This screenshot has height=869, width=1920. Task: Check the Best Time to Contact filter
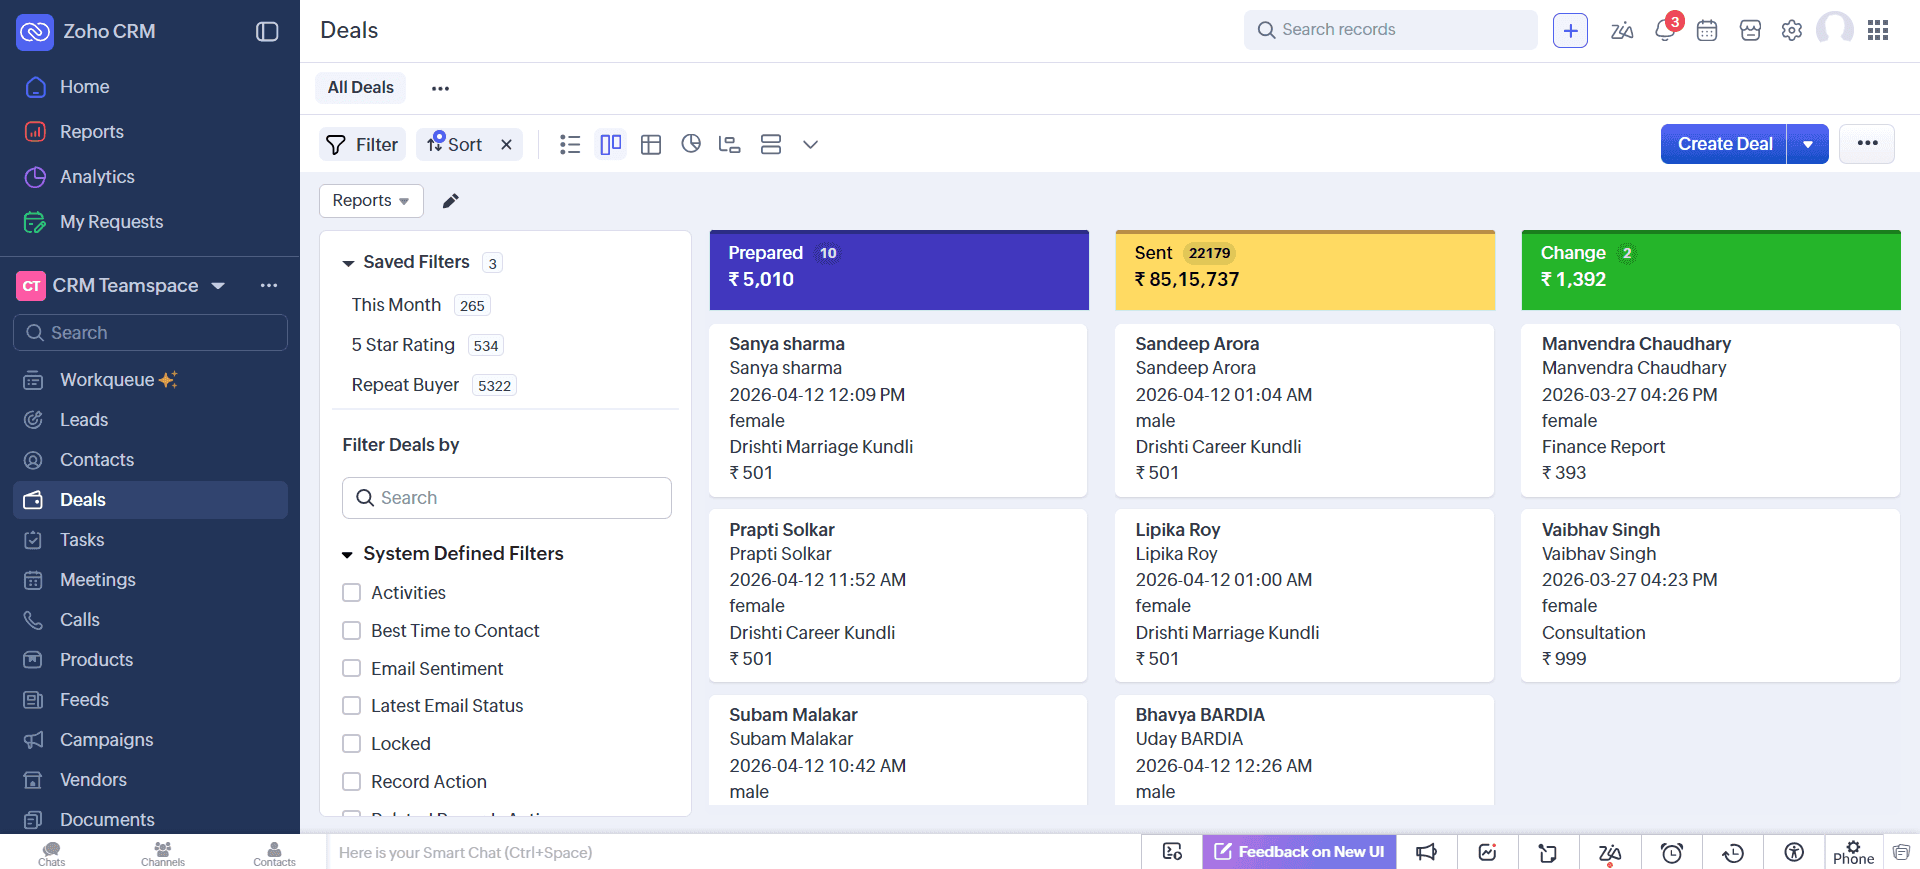351,631
